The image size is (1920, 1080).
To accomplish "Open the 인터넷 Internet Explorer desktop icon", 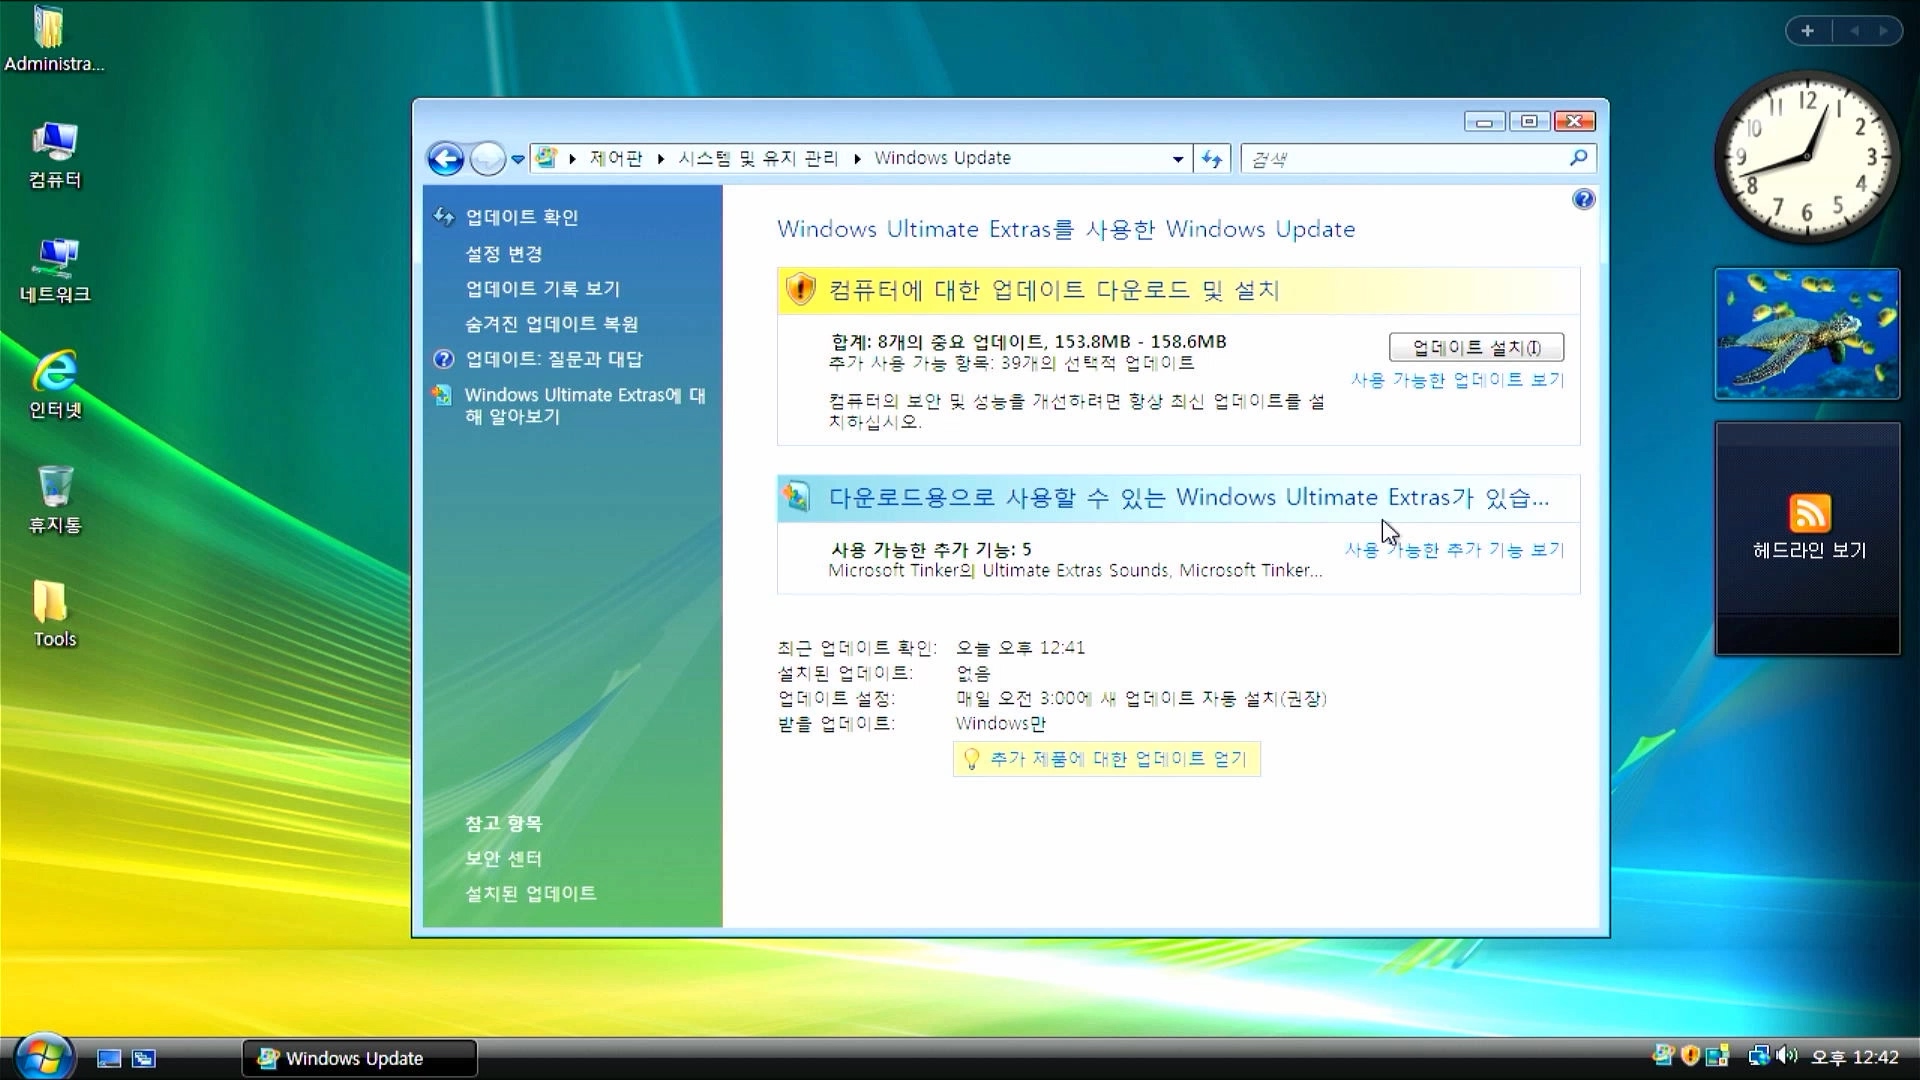I will tap(54, 384).
